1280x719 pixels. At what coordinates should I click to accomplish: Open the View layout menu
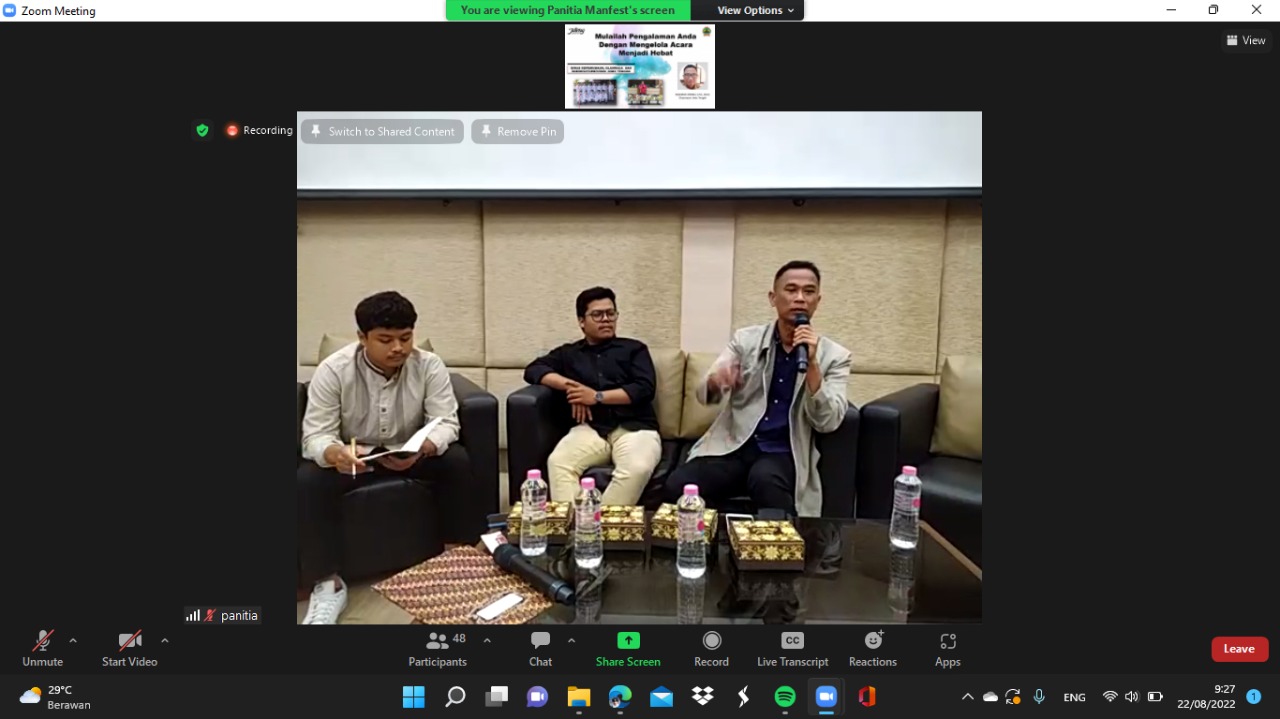click(1246, 40)
